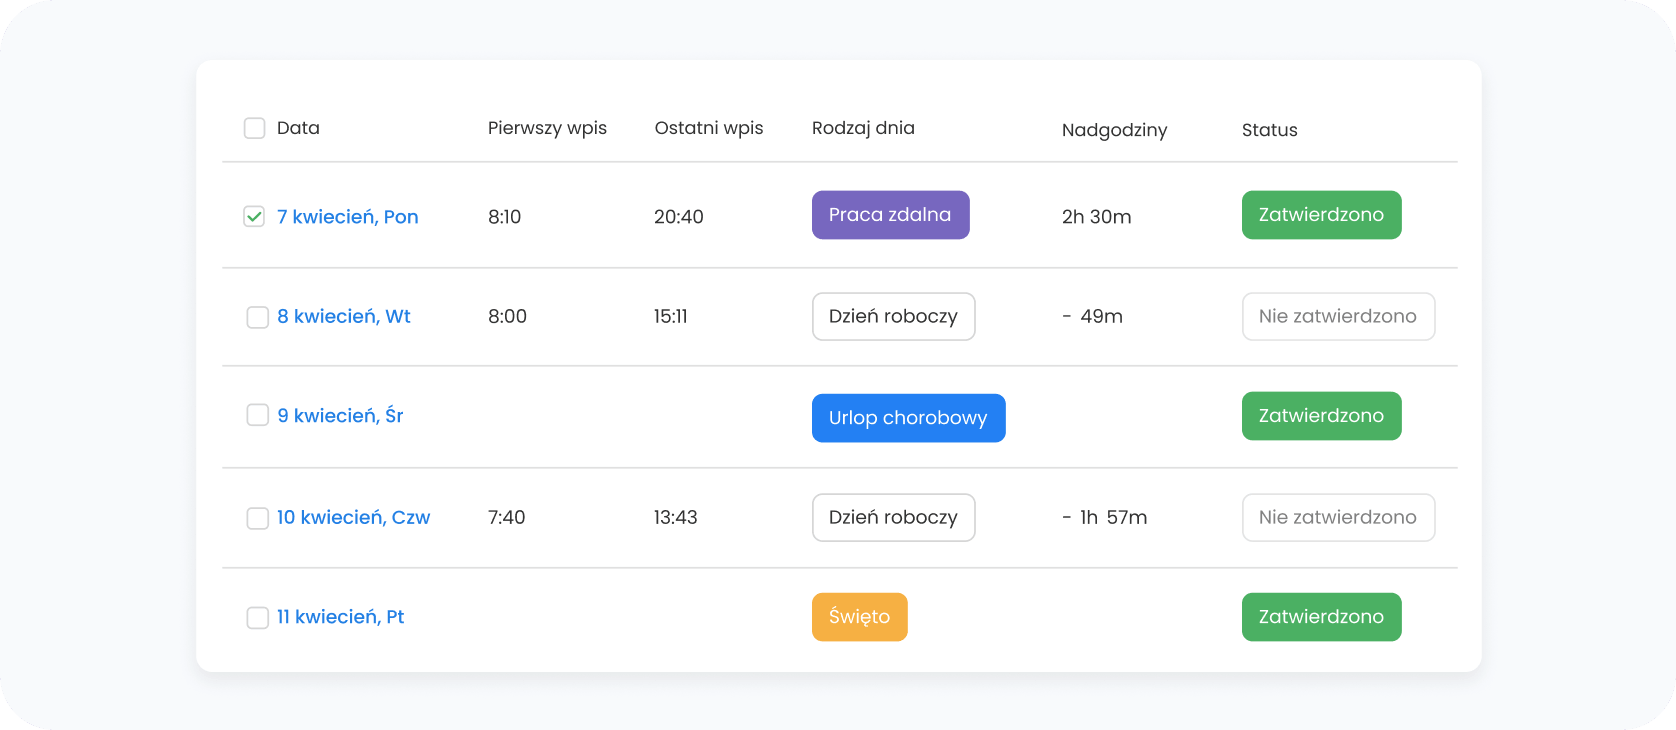Click the purple Praca zdalna badge
The image size is (1676, 730).
tap(890, 215)
